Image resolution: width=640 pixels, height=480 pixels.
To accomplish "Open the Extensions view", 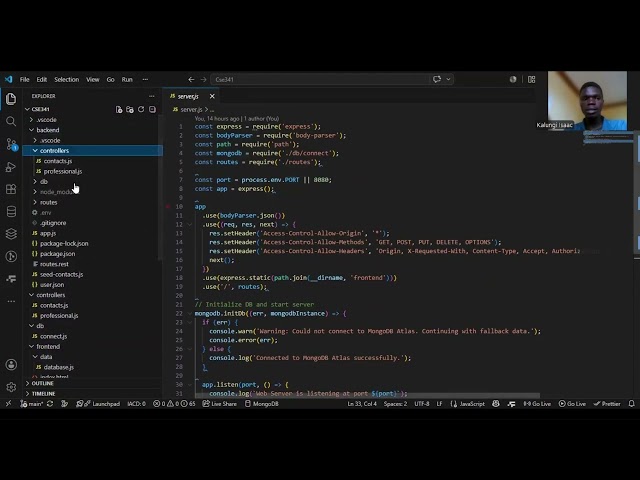I will (x=11, y=189).
